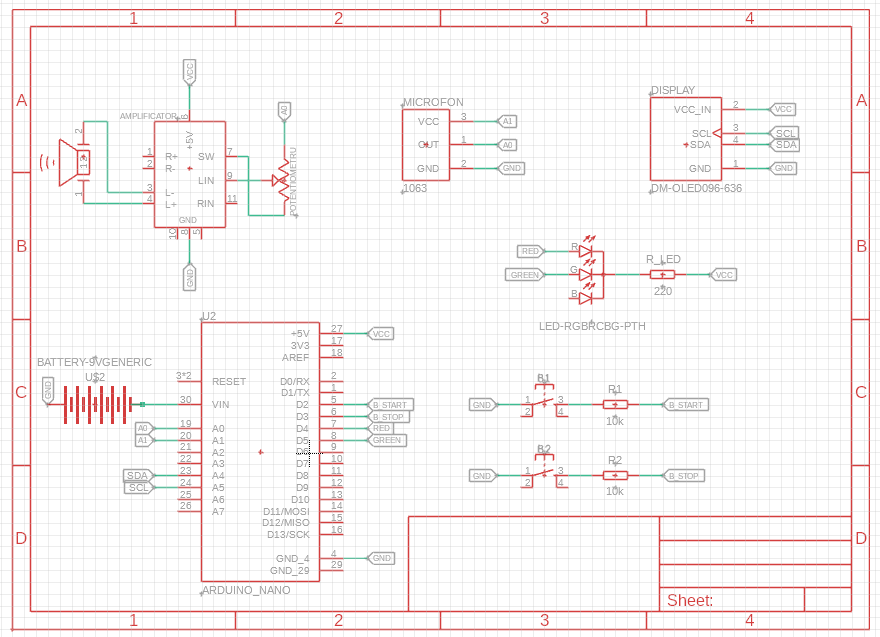Click the VCC label on Arduino +5V pin
This screenshot has width=880, height=637.
pos(381,334)
